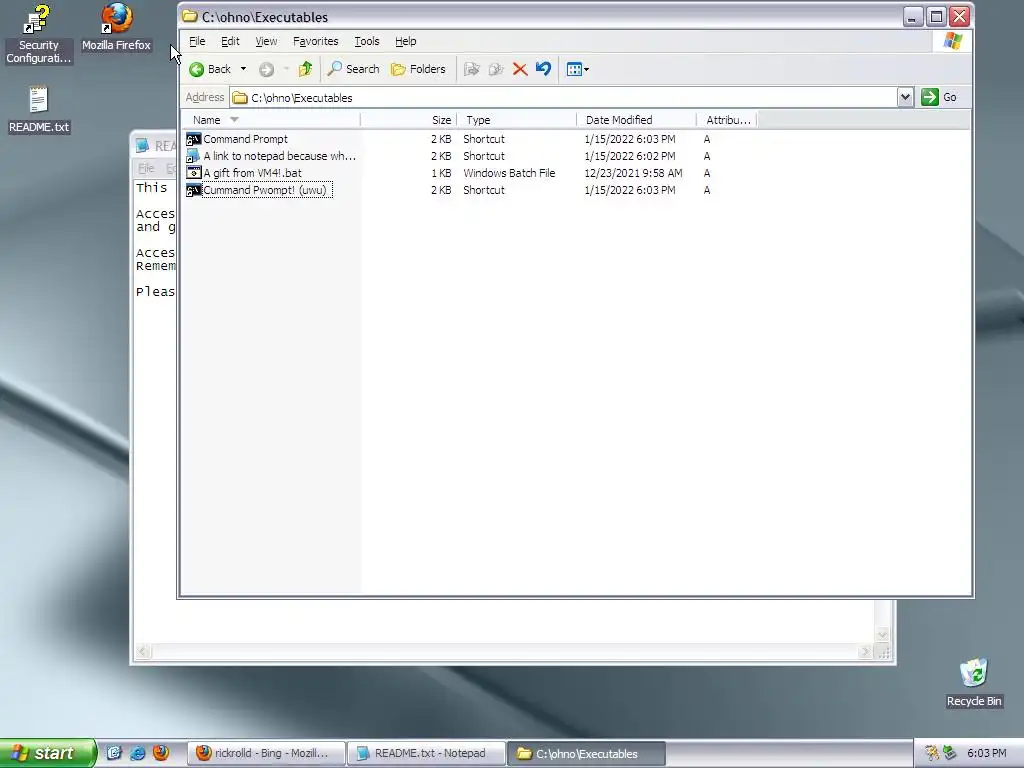Click the Copy To icon

pos(496,69)
